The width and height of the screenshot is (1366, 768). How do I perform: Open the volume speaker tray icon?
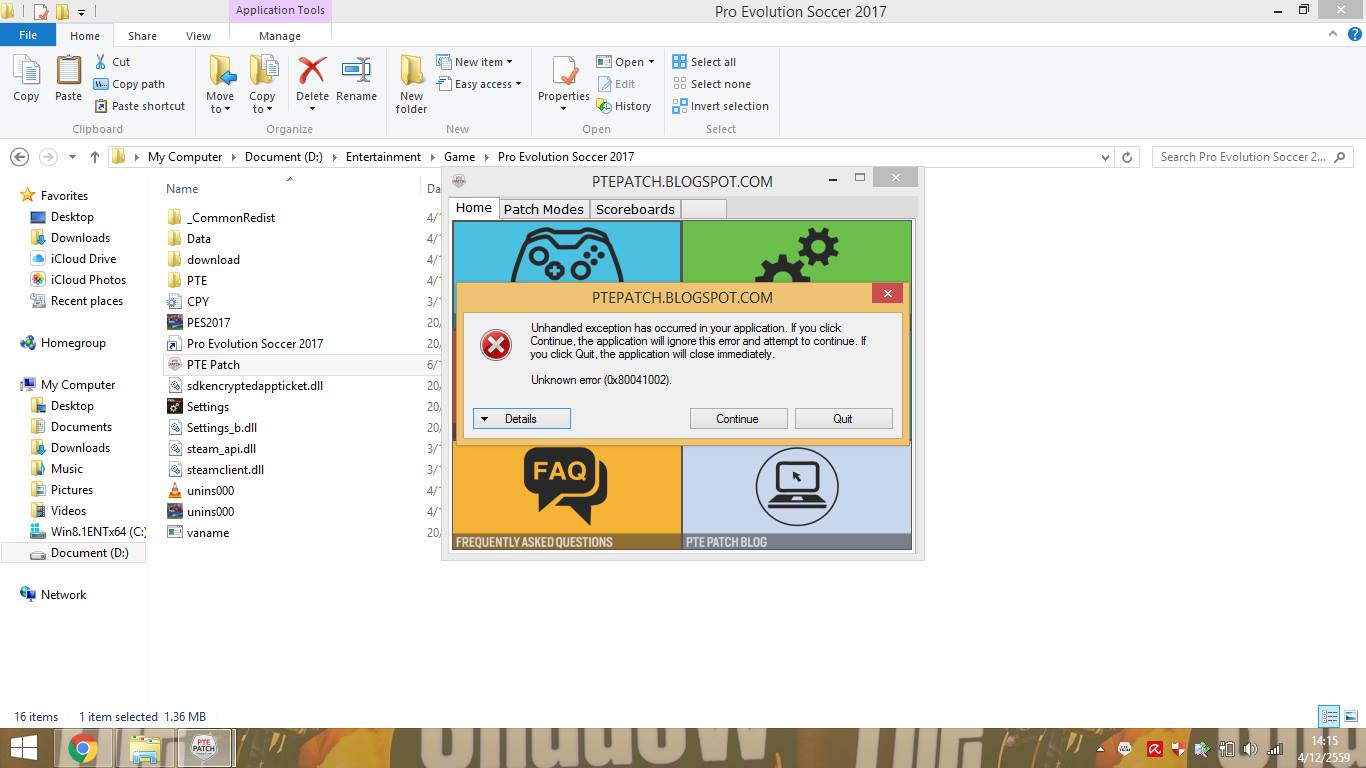pos(1250,749)
